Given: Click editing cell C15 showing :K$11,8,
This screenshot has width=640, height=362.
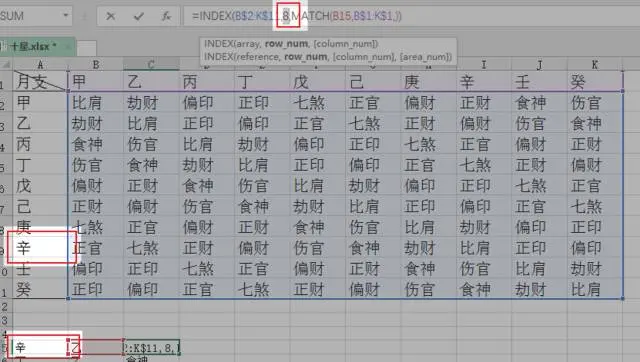Looking at the screenshot, I should (x=151, y=347).
